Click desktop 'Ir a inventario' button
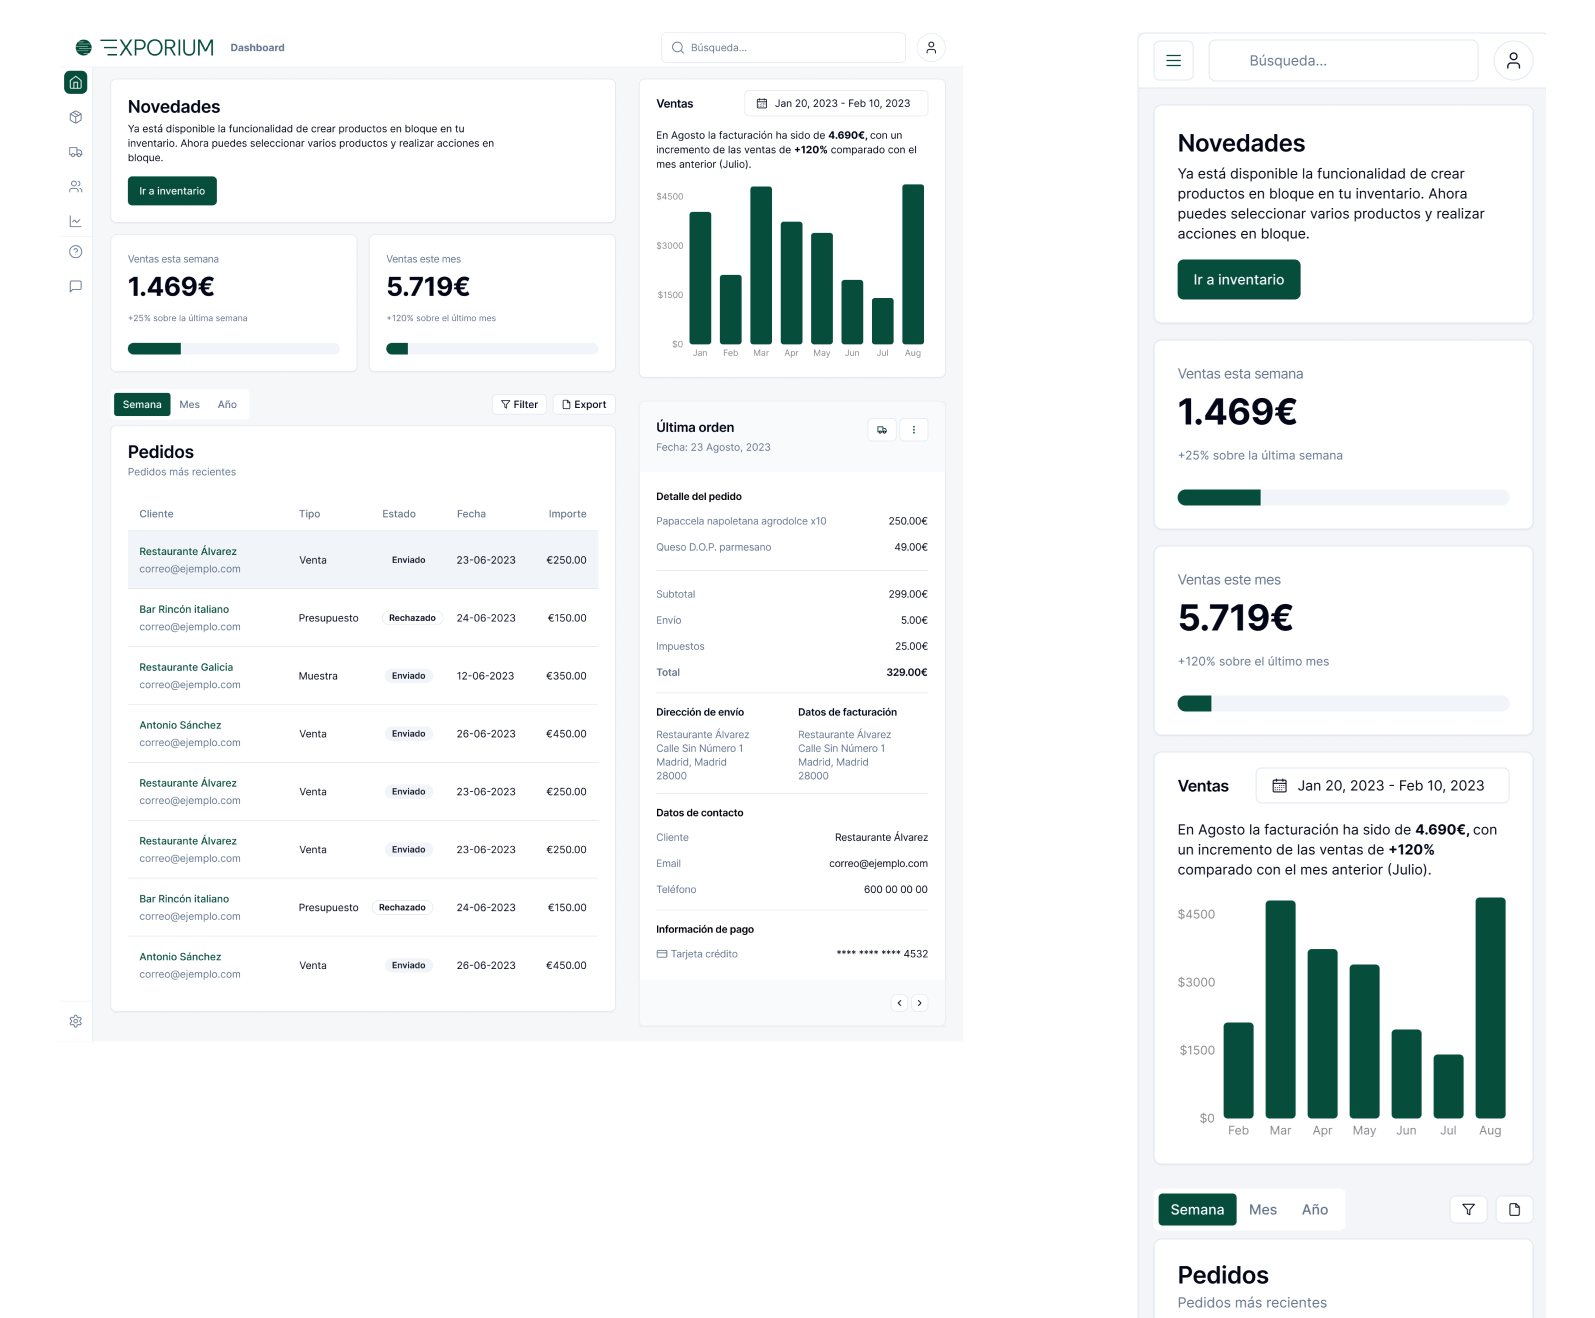The width and height of the screenshot is (1595, 1318). click(x=172, y=191)
